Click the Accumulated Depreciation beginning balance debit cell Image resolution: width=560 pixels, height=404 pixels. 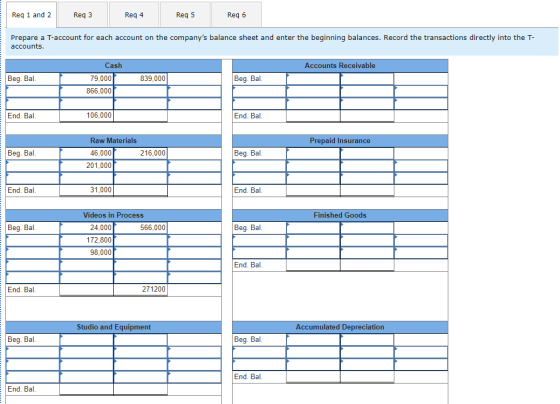point(313,340)
